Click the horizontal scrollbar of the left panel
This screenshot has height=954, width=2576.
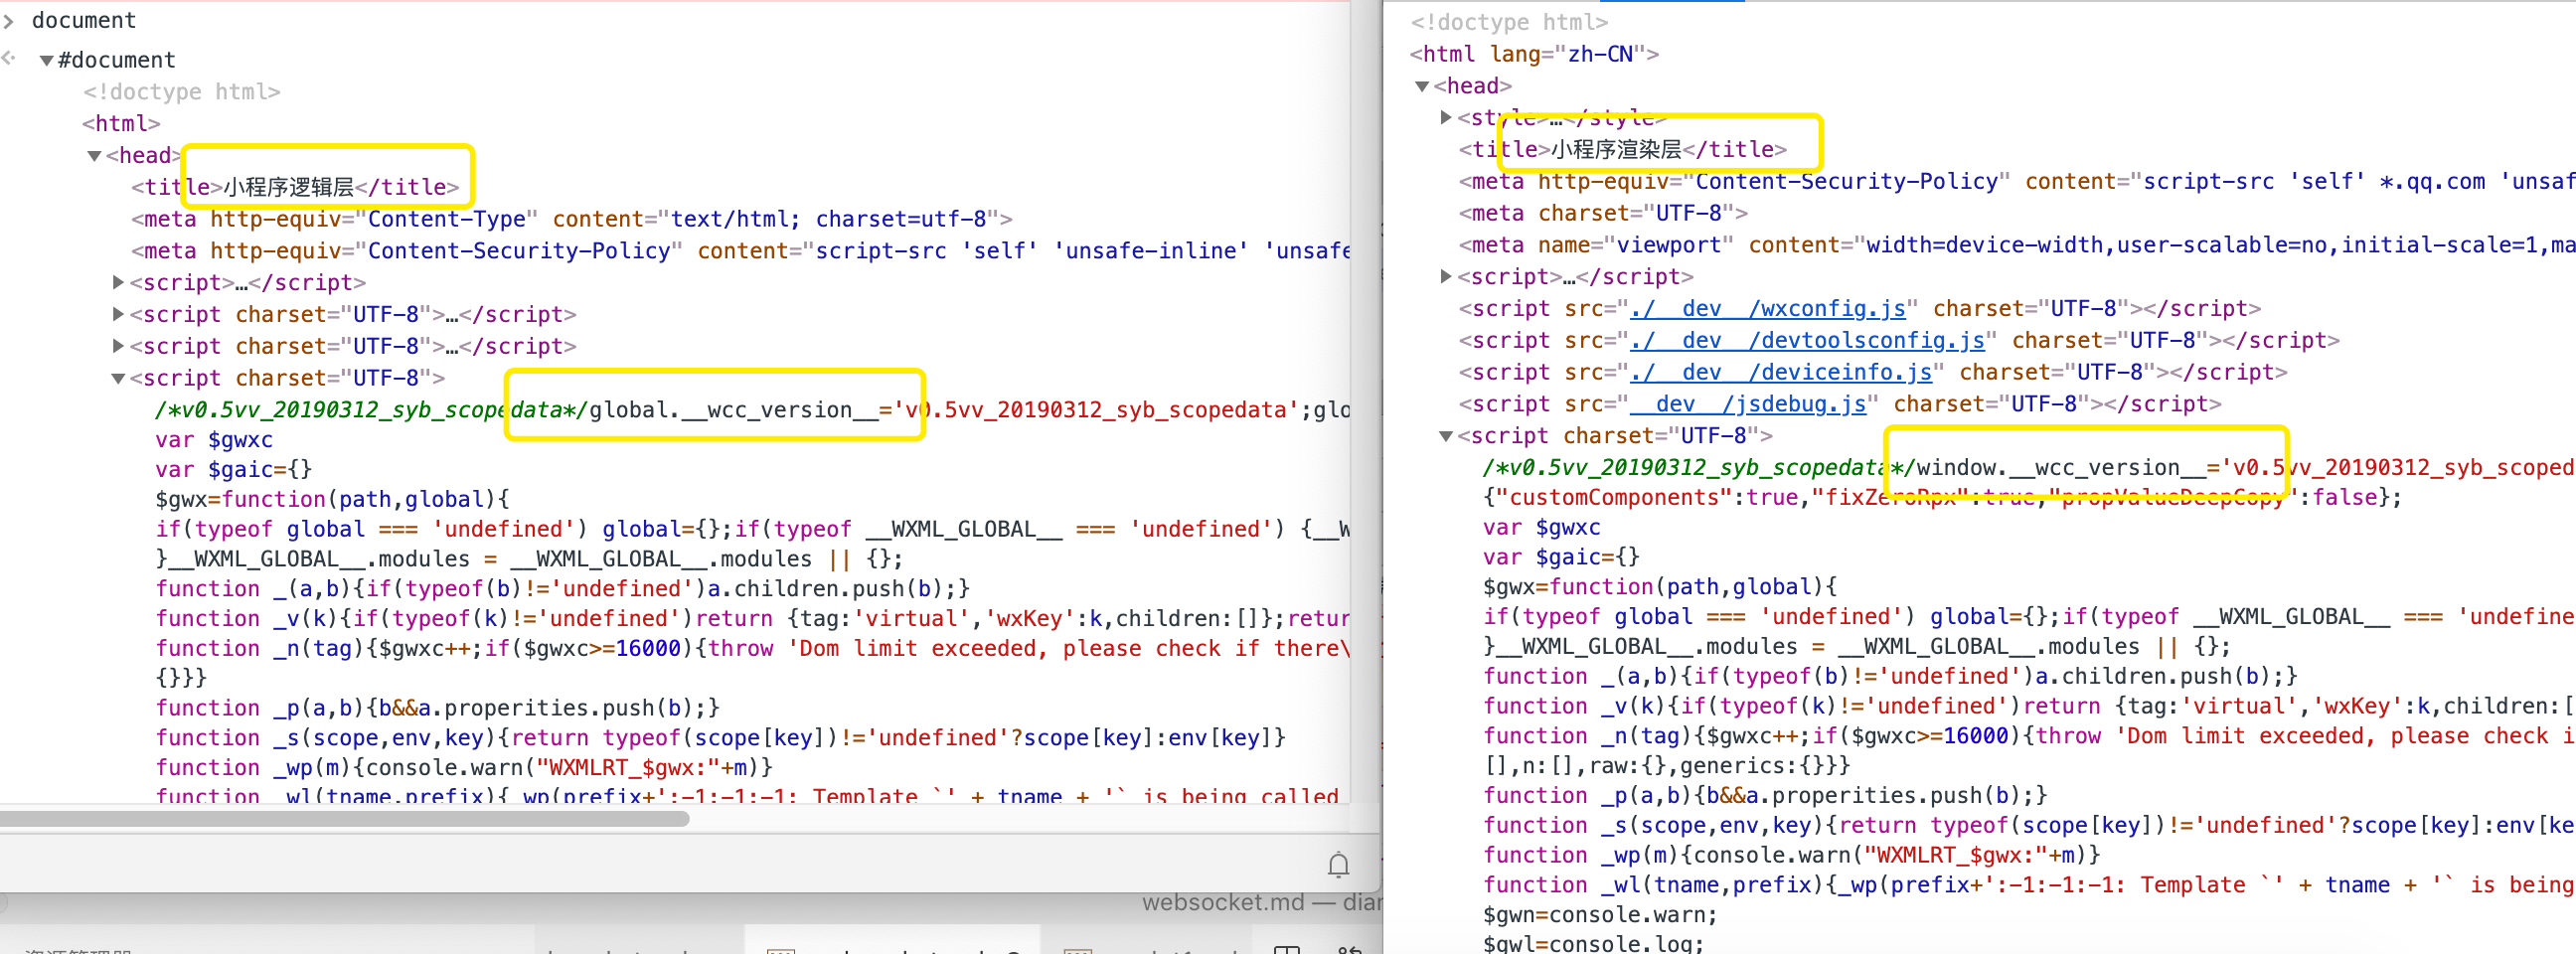344,819
